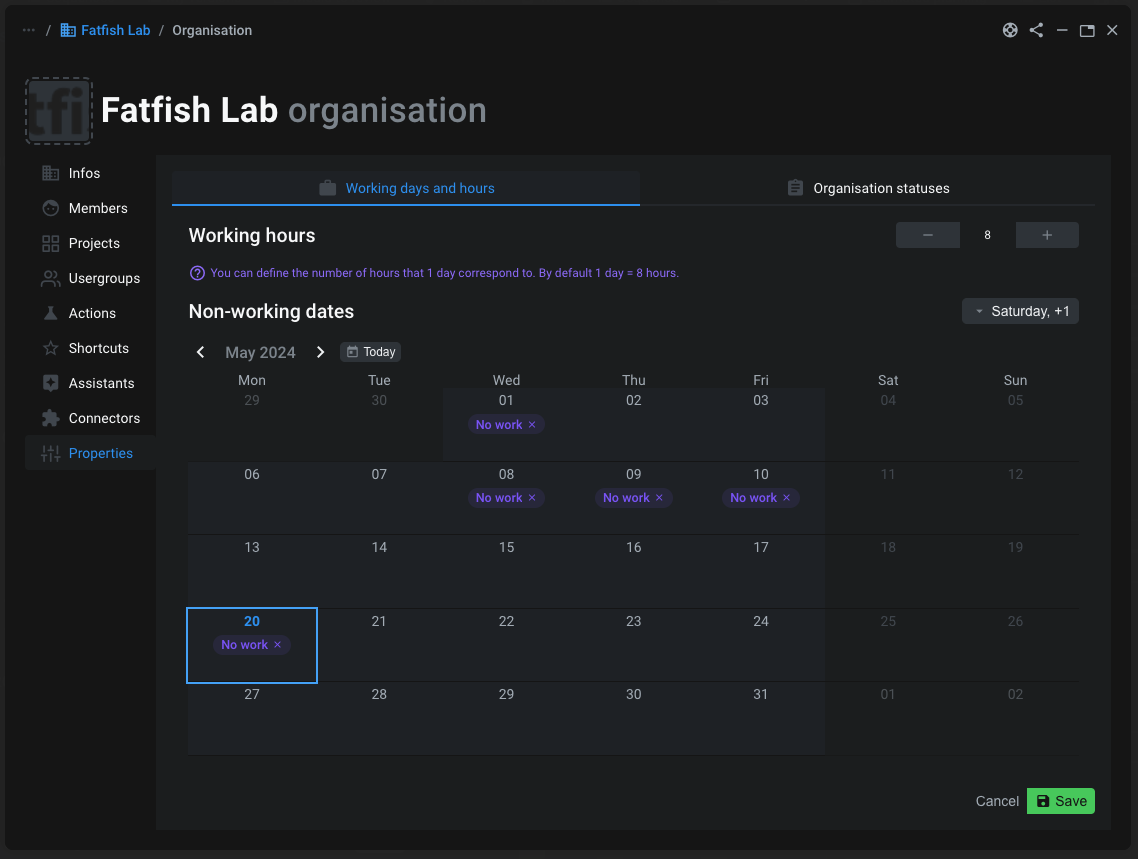Click the Actions flask icon
Viewport: 1138px width, 859px height.
click(x=50, y=313)
